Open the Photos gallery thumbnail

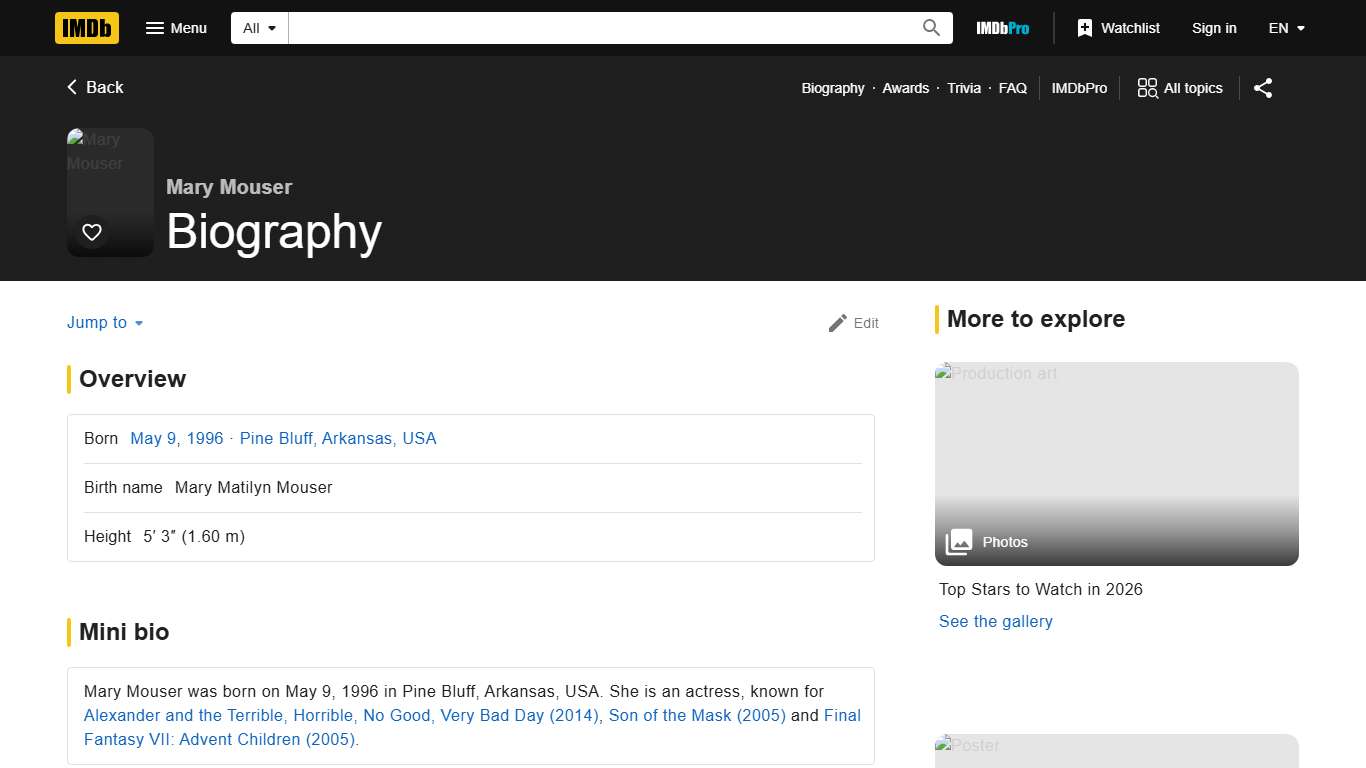[1116, 464]
